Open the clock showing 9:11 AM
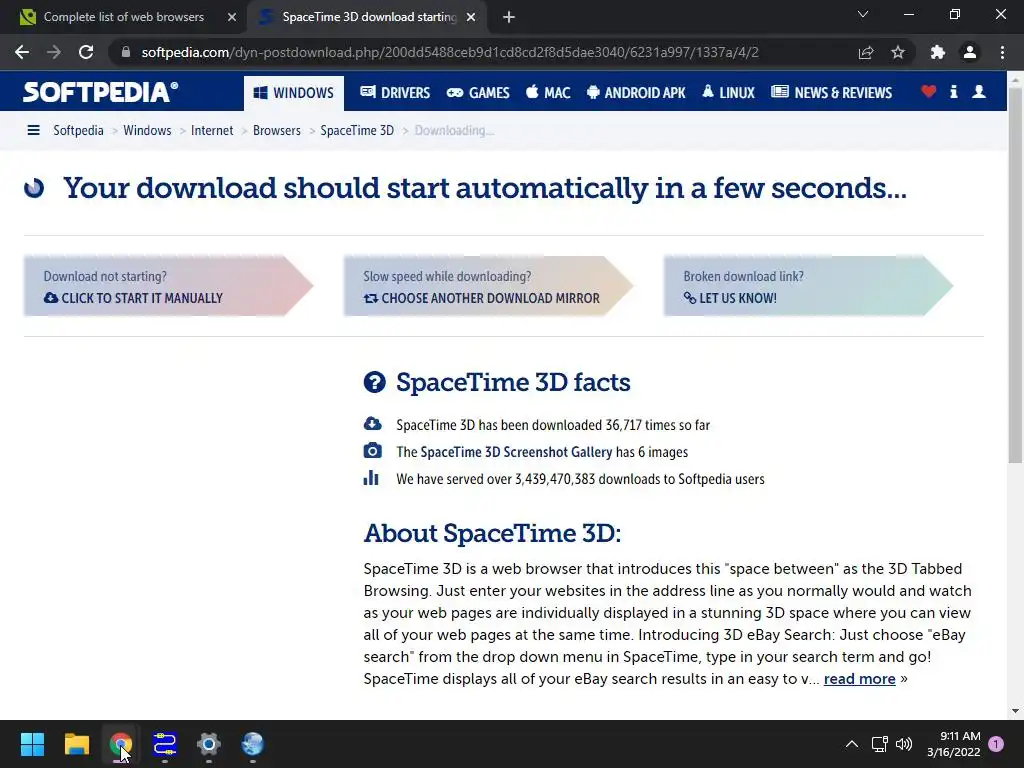1024x768 pixels. 953,744
